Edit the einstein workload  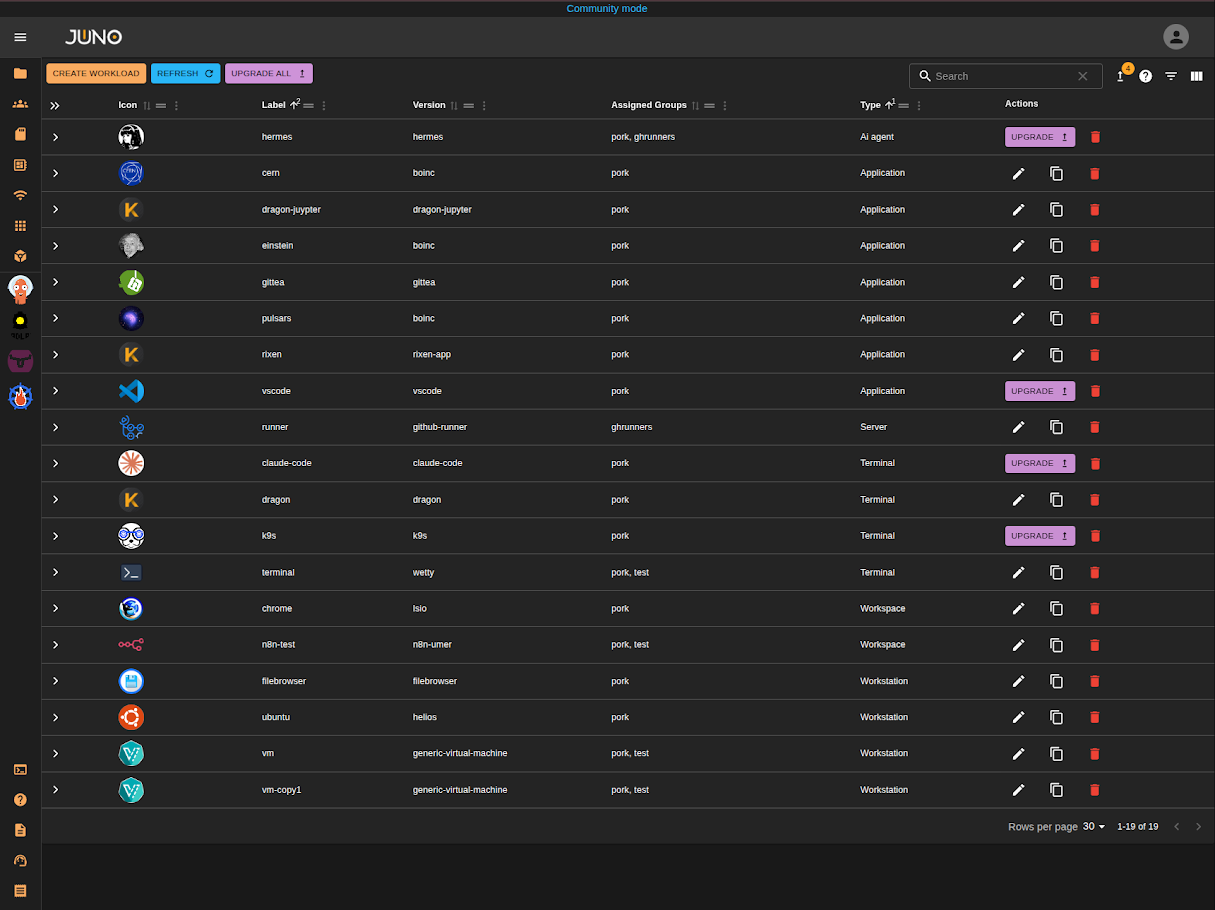tap(1019, 245)
